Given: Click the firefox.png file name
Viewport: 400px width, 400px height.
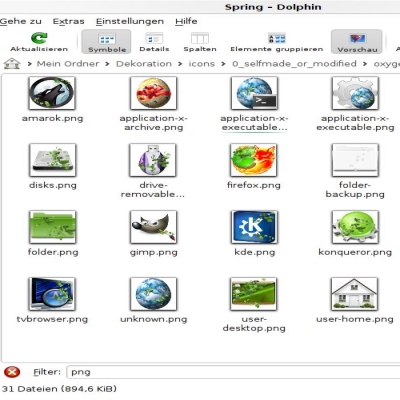Looking at the screenshot, I should (254, 185).
